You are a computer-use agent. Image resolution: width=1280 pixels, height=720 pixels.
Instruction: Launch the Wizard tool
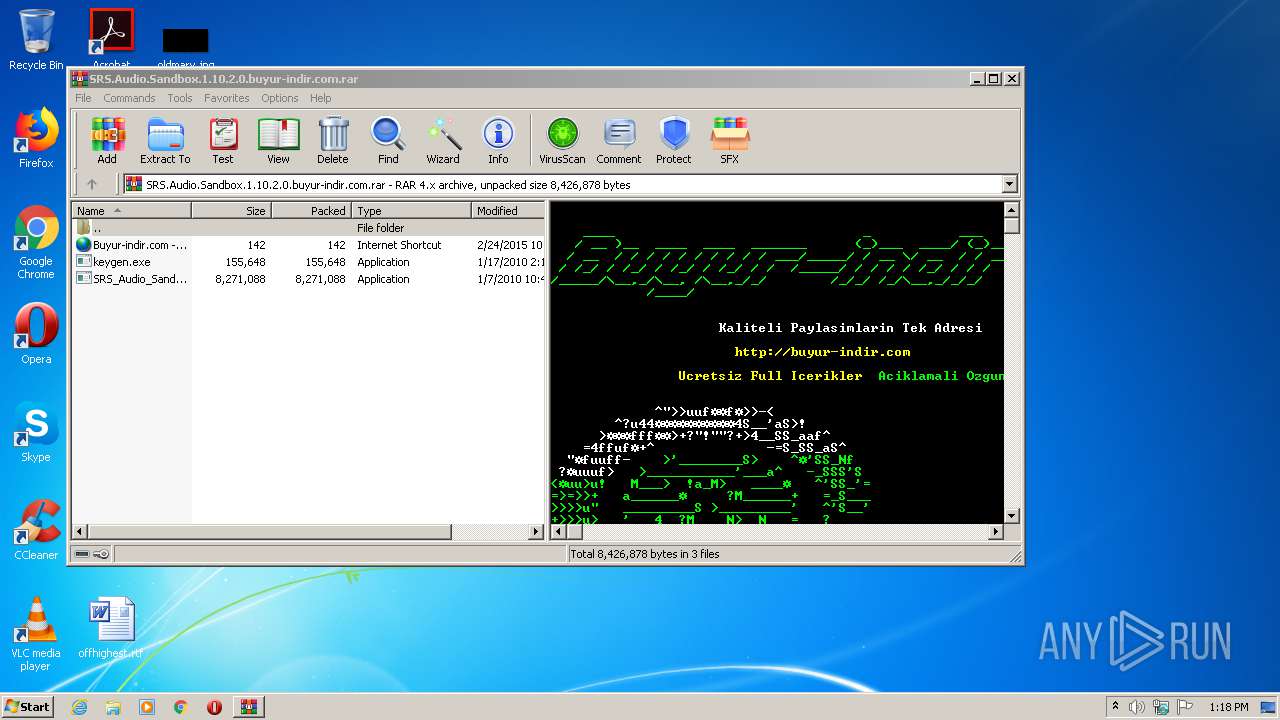point(443,140)
